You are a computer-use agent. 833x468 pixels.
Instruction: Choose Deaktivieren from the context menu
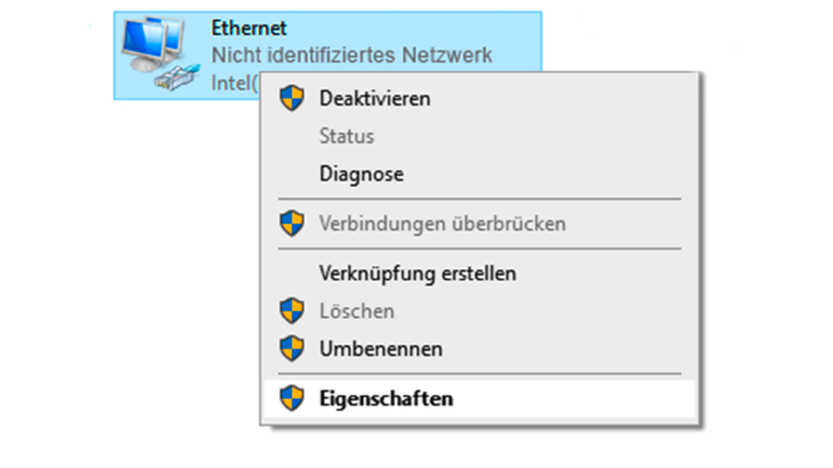click(x=374, y=98)
